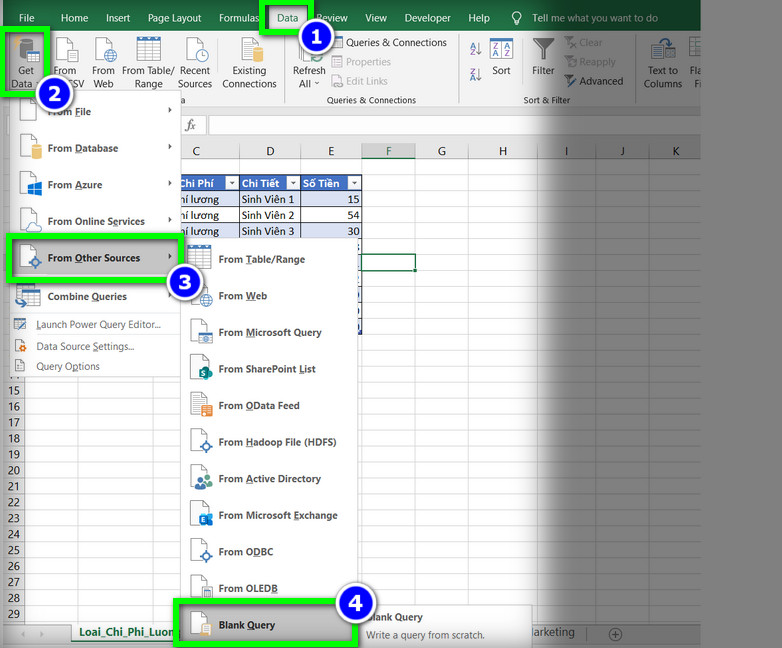Open Advanced filter options
This screenshot has height=648, width=782.
pyautogui.click(x=594, y=81)
